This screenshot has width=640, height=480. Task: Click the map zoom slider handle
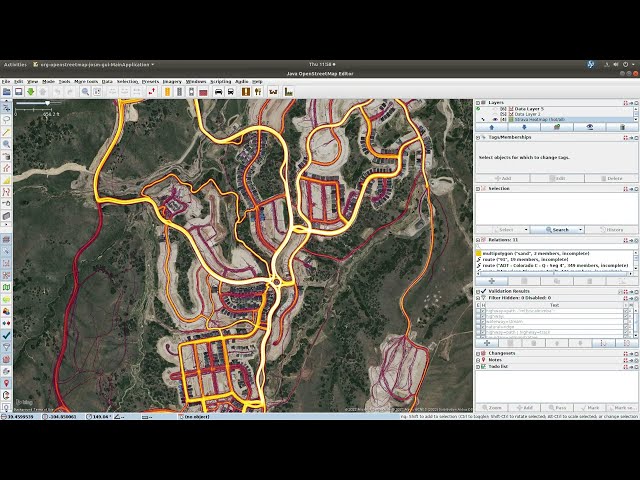(47, 103)
